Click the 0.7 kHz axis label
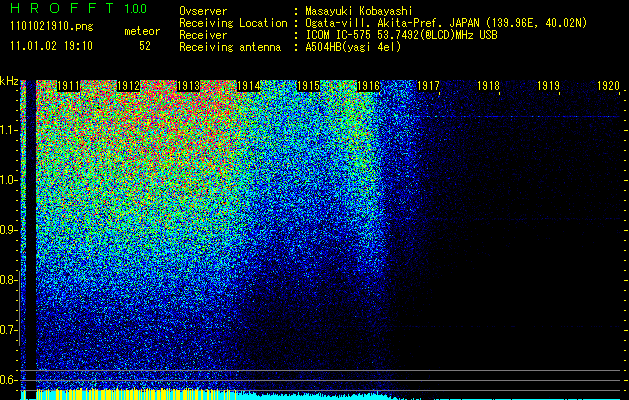The height and width of the screenshot is (400, 629). coord(8,330)
